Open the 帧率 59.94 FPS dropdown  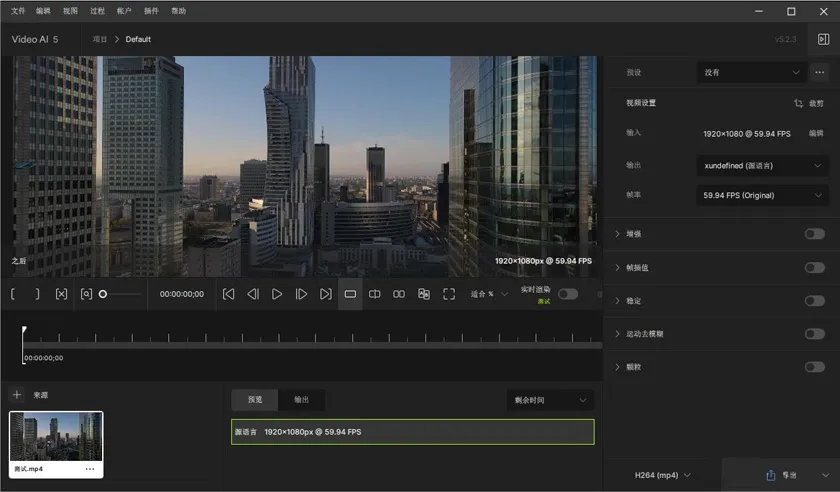[x=762, y=195]
